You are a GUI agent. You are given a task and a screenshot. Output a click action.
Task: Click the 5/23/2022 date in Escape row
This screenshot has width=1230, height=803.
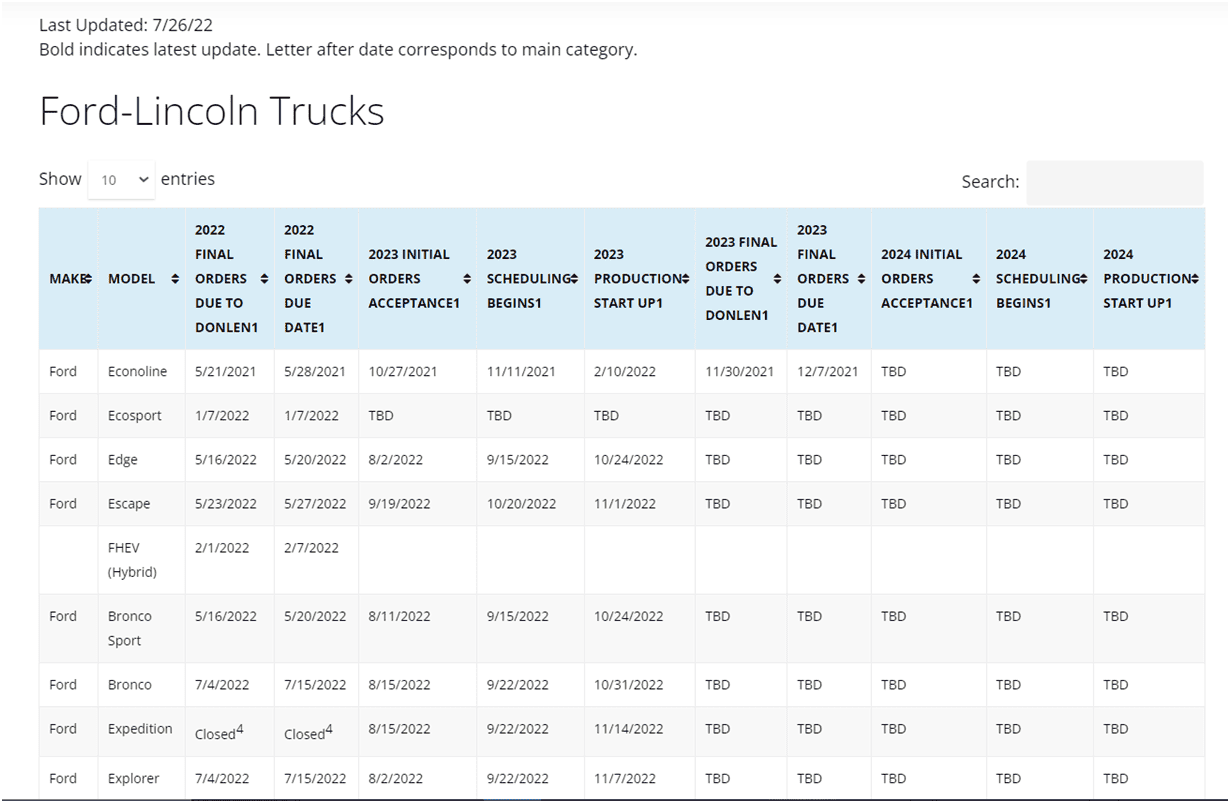pos(226,504)
